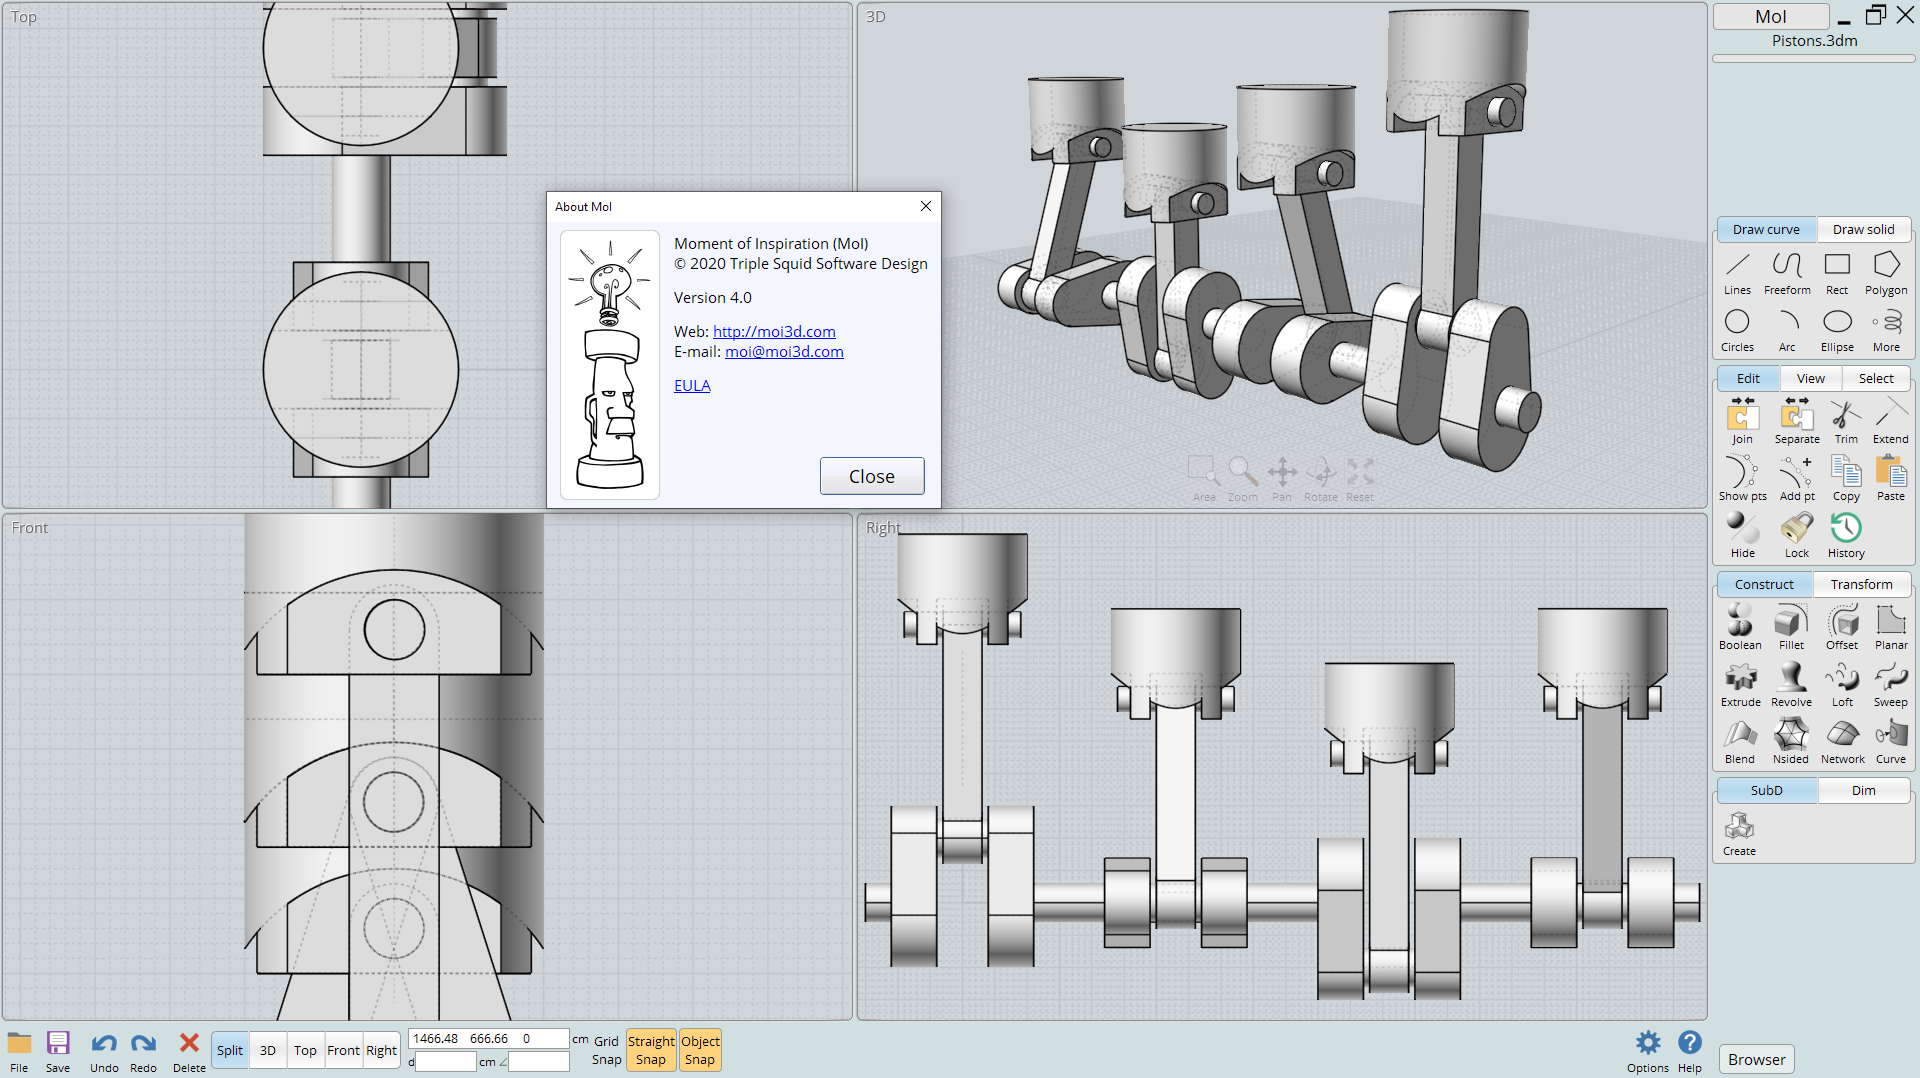Switch to Top viewport layout

point(305,1050)
